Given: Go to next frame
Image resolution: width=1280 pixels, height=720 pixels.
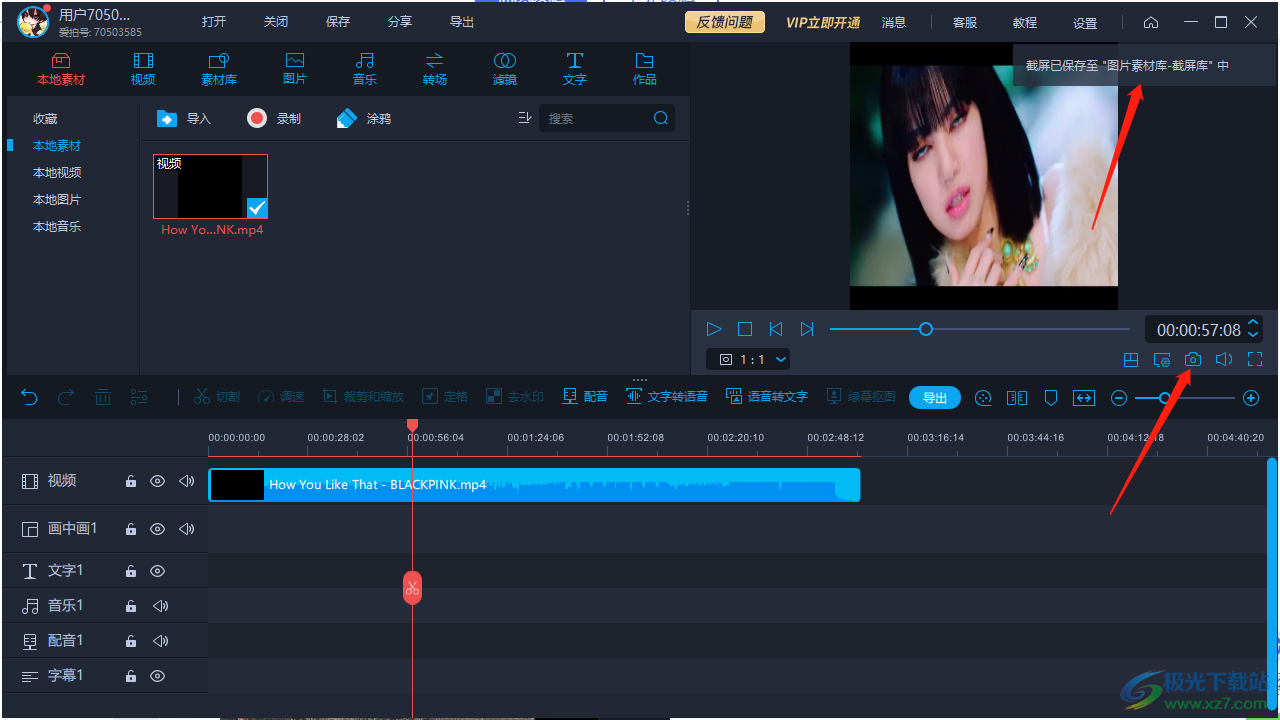Looking at the screenshot, I should (x=807, y=329).
